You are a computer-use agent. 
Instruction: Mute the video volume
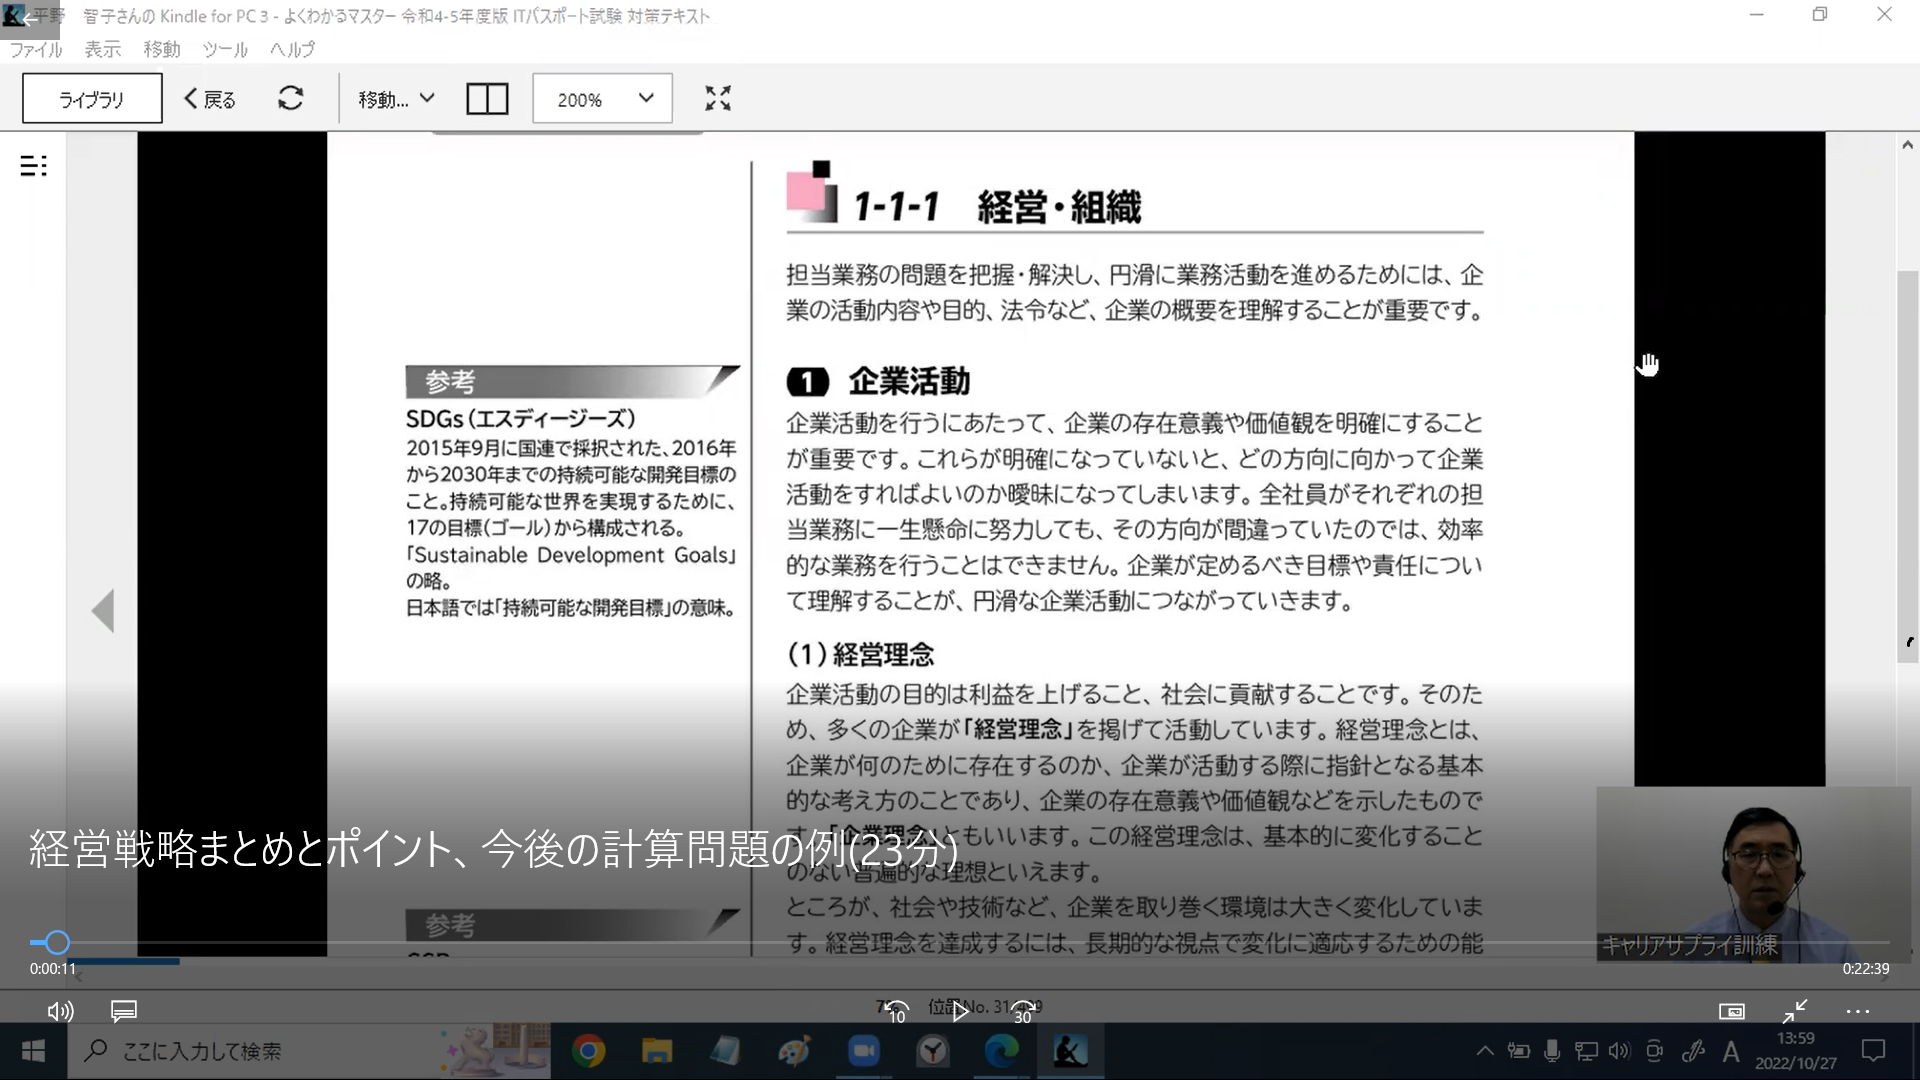(x=60, y=1011)
